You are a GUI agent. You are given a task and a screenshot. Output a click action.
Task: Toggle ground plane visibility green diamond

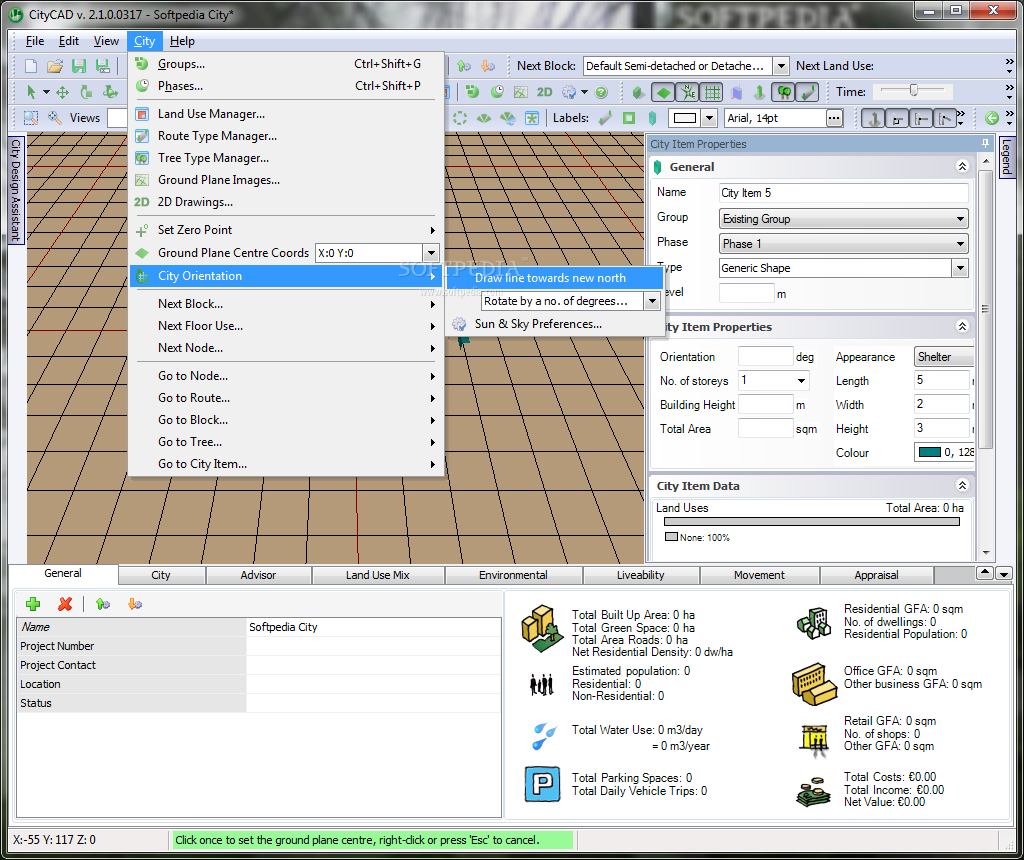(664, 92)
